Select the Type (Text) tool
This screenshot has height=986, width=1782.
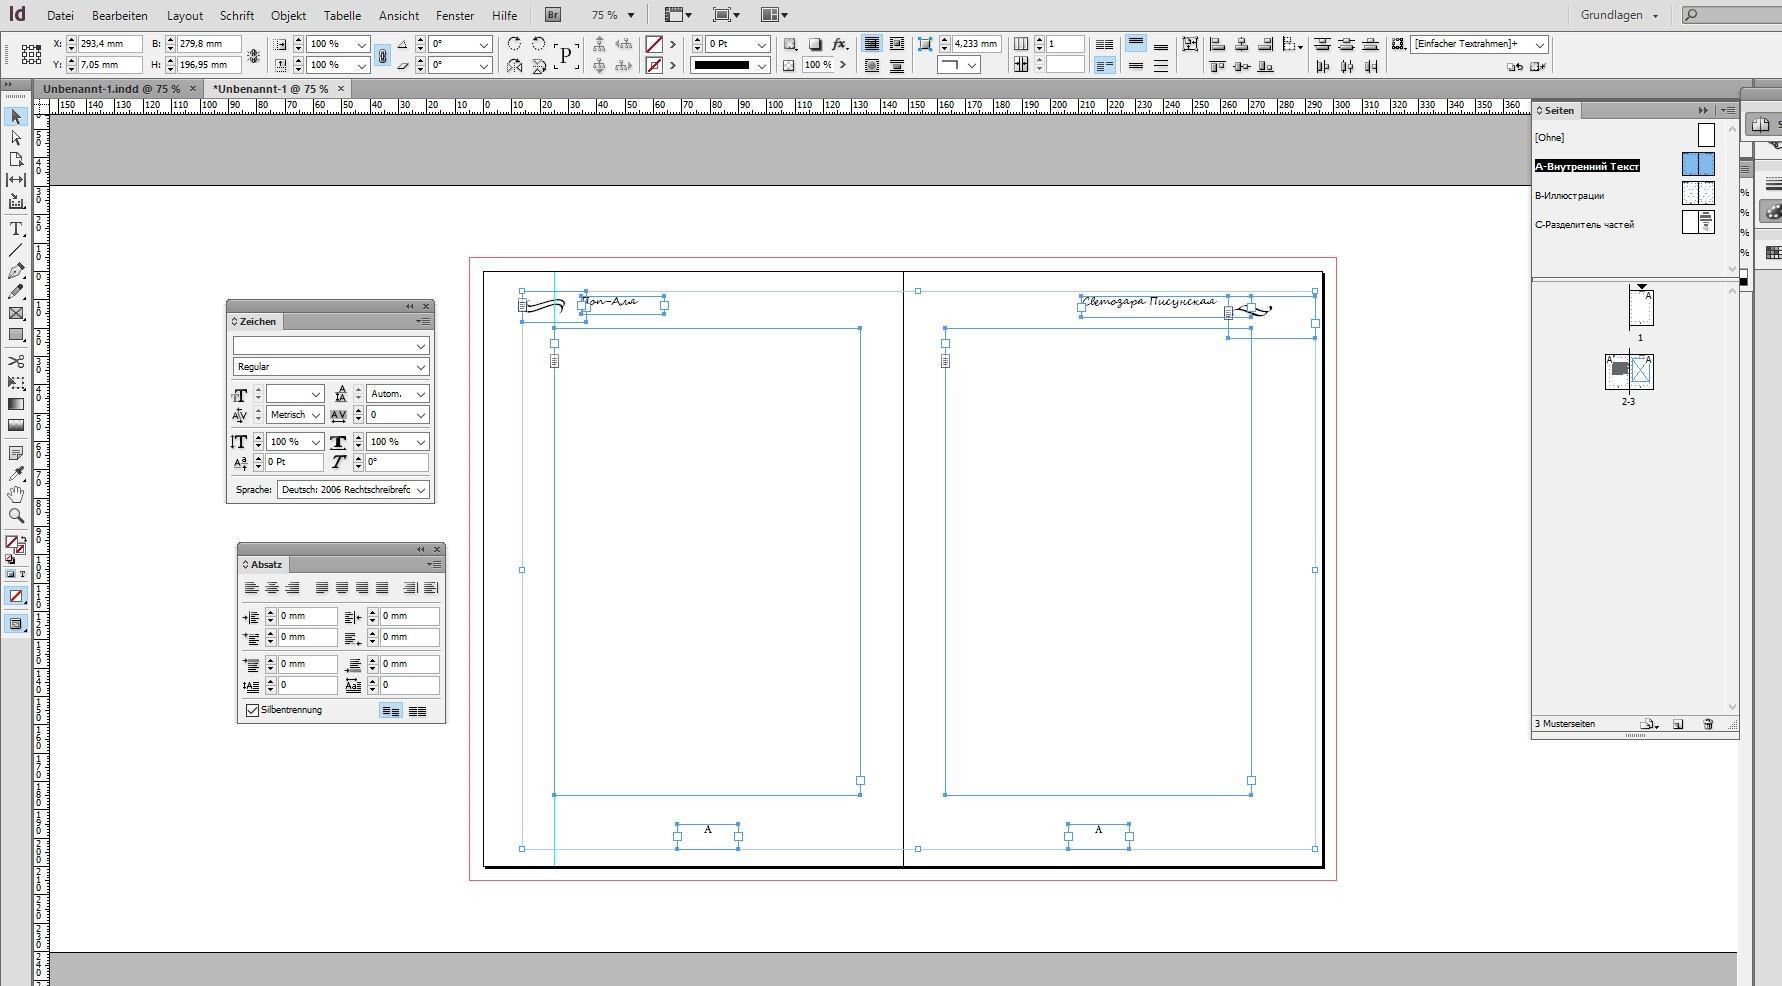tap(16, 229)
